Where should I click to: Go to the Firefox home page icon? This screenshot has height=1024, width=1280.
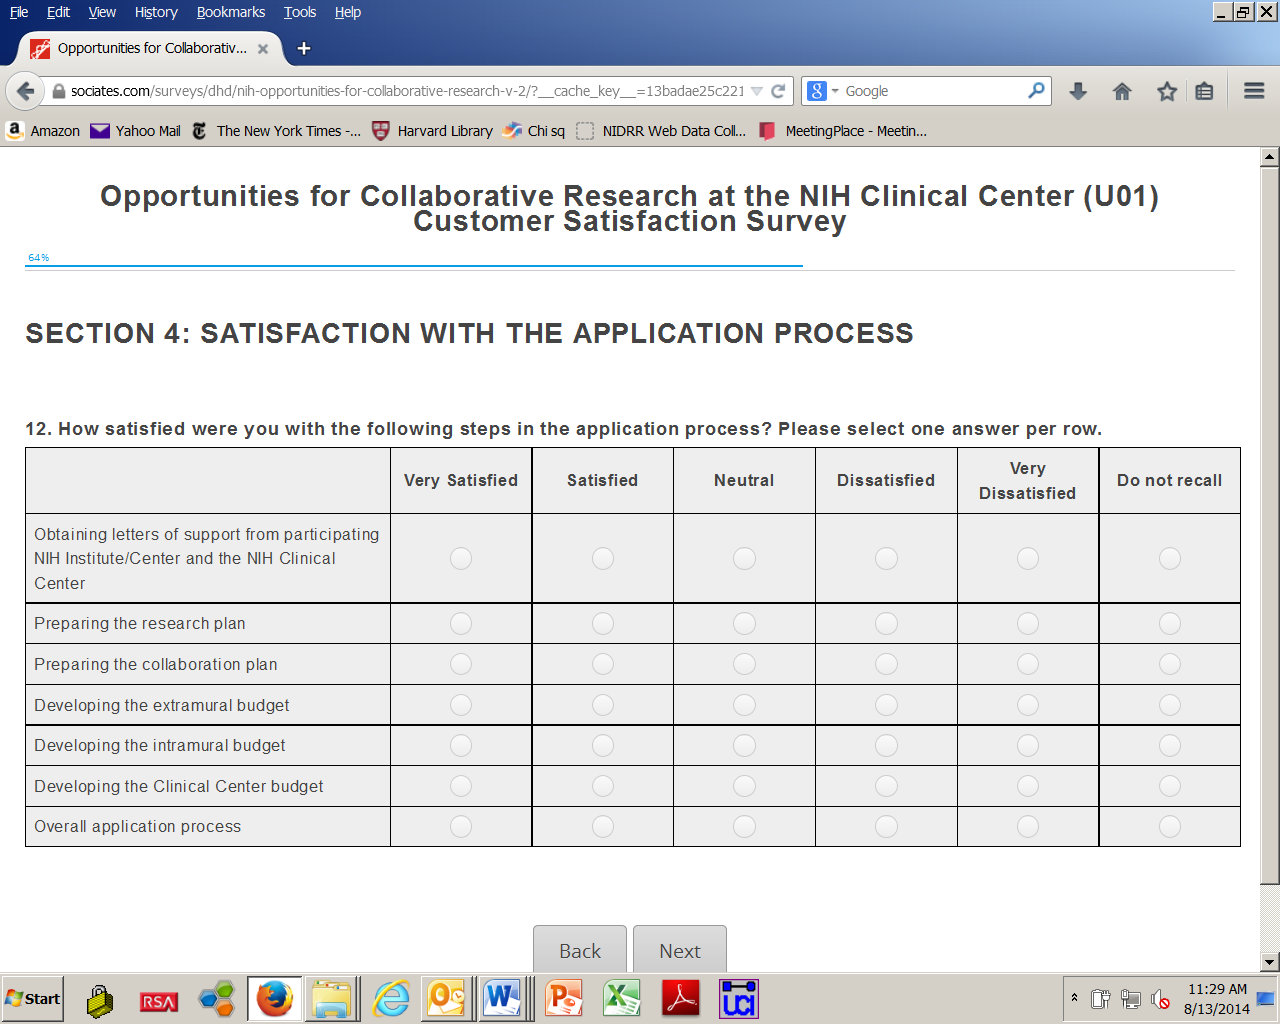1122,91
